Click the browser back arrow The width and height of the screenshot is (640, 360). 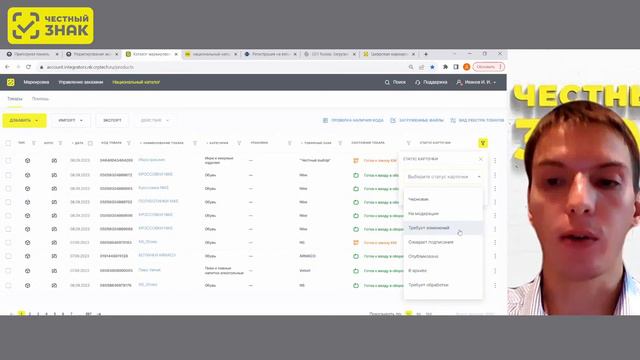coord(8,67)
